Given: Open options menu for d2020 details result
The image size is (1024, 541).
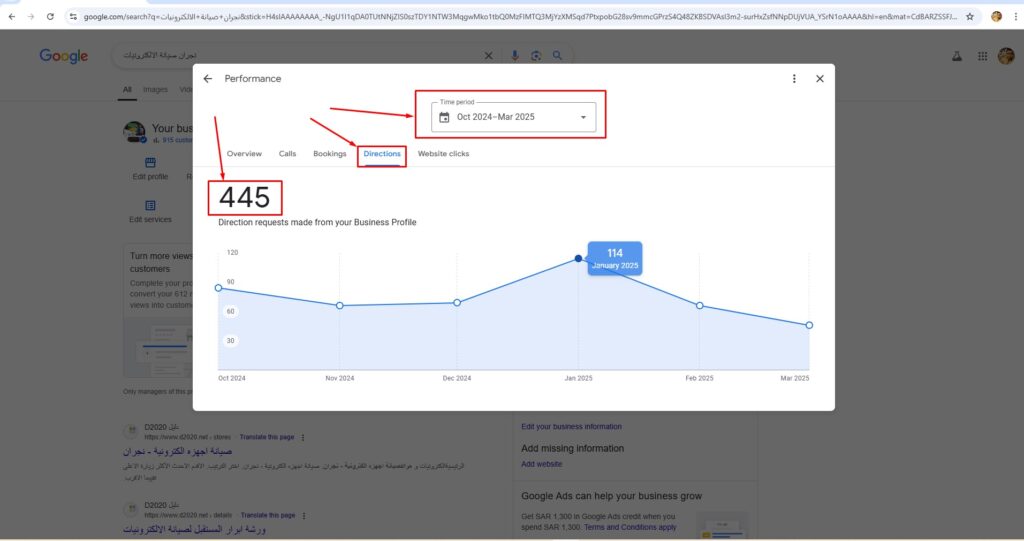Looking at the screenshot, I should tap(304, 516).
